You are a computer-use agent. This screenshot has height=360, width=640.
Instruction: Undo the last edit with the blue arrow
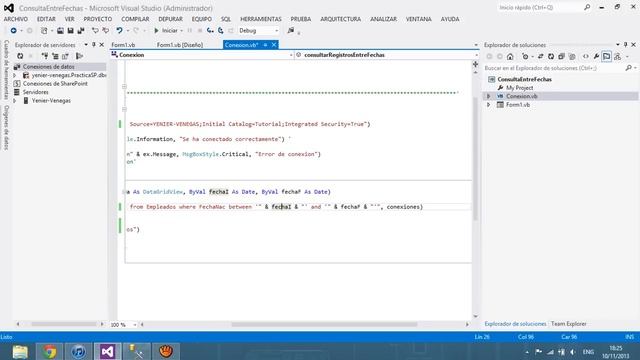(x=119, y=31)
